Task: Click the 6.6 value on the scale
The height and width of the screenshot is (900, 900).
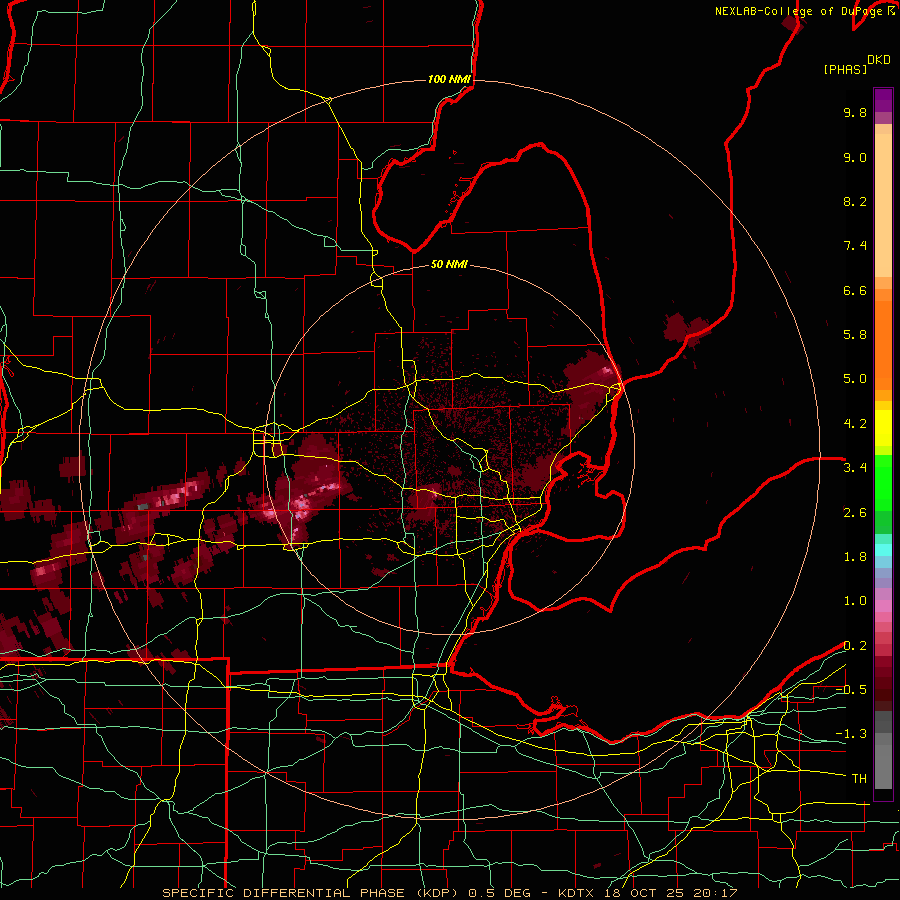Action: pyautogui.click(x=855, y=290)
